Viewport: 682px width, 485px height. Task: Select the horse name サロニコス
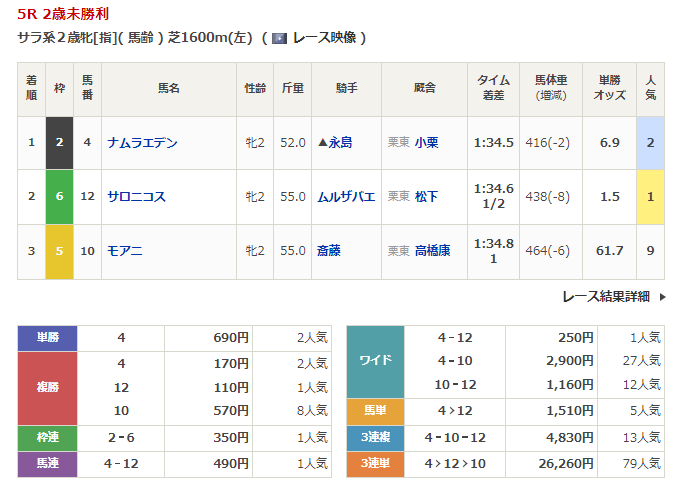pos(138,197)
